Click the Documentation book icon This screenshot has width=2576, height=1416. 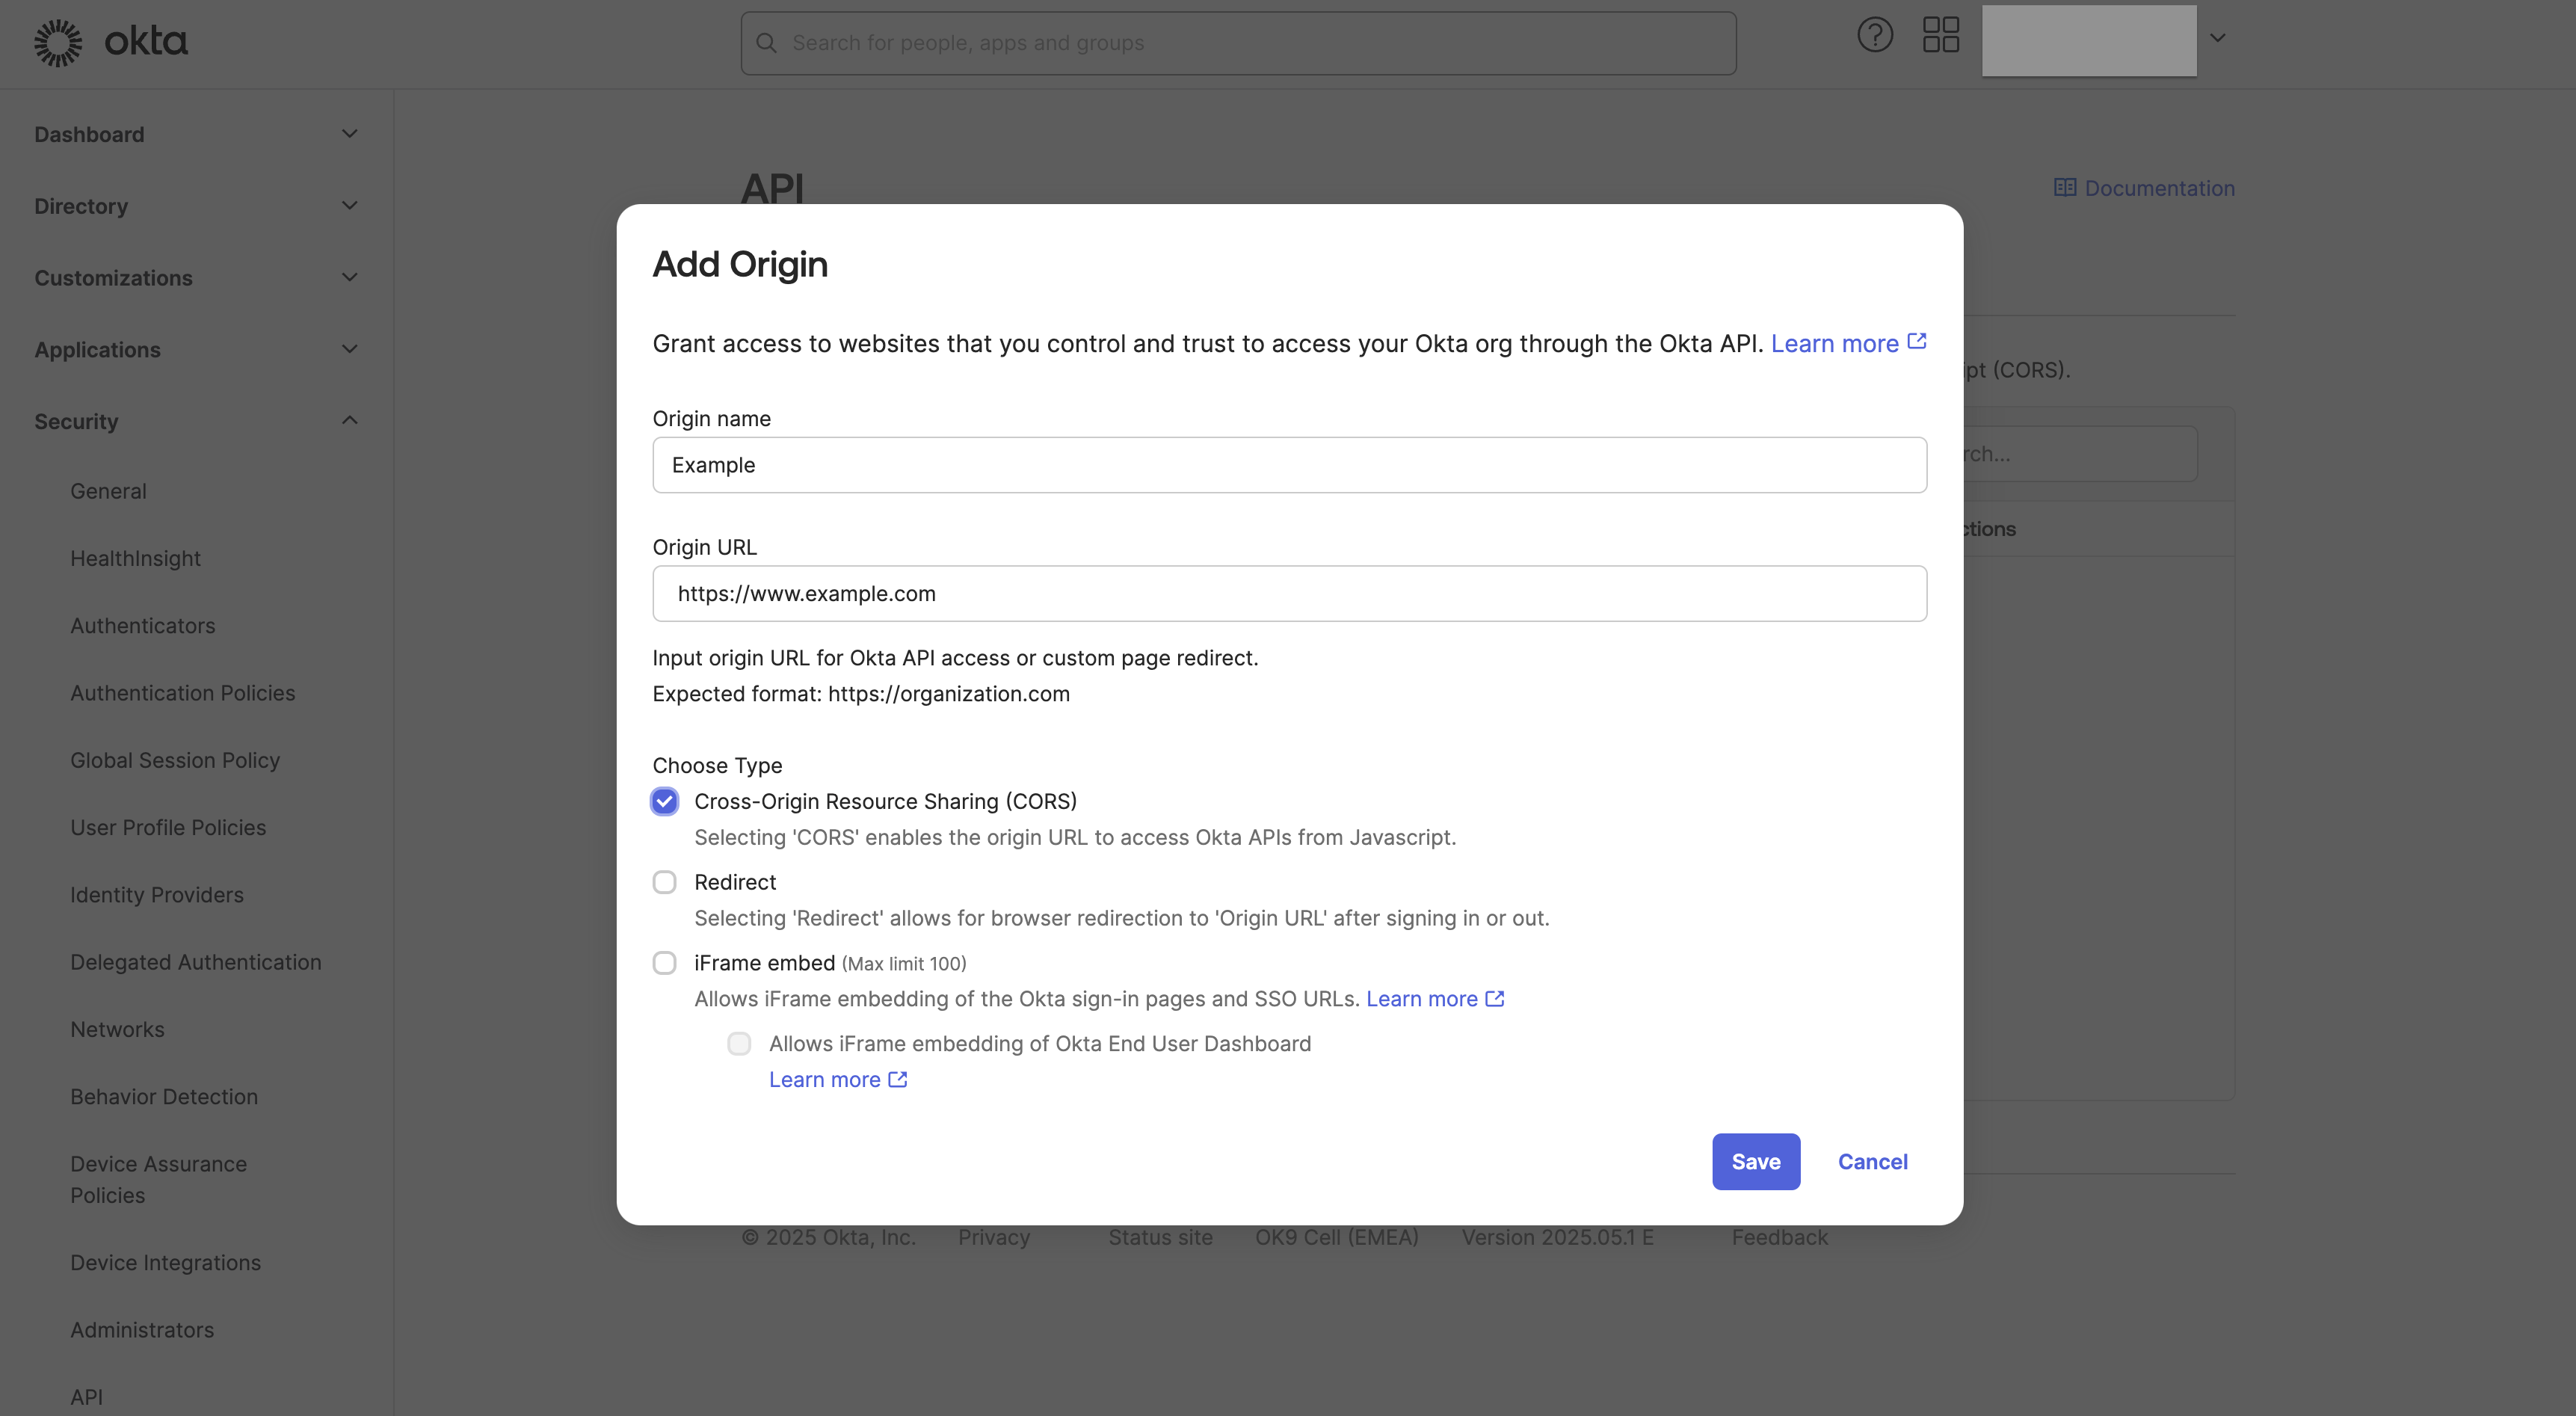pyautogui.click(x=2064, y=188)
